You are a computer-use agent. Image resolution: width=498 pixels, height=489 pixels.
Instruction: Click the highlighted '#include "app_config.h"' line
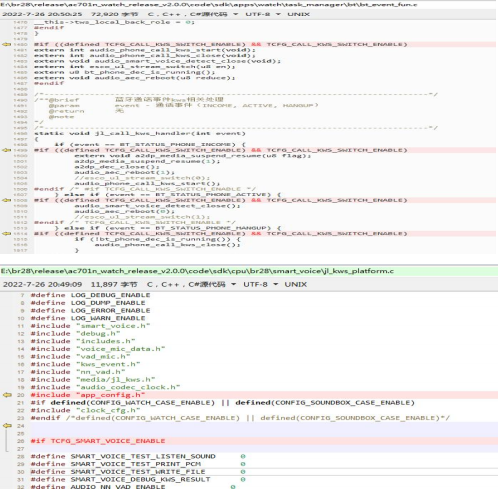(x=88, y=395)
